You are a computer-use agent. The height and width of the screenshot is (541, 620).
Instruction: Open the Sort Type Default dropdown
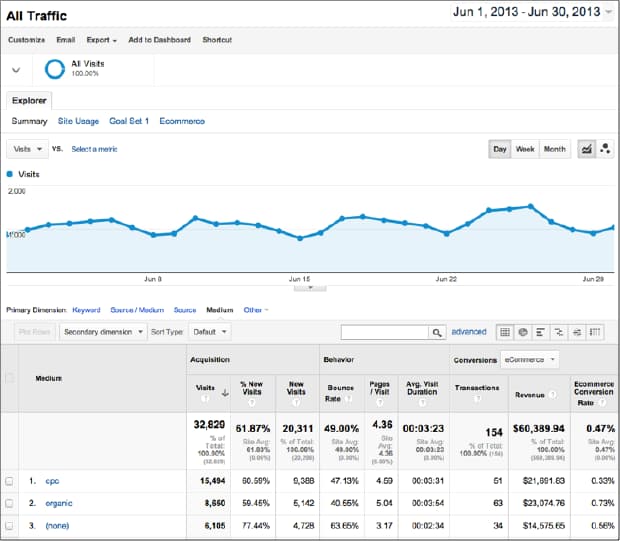(x=210, y=331)
